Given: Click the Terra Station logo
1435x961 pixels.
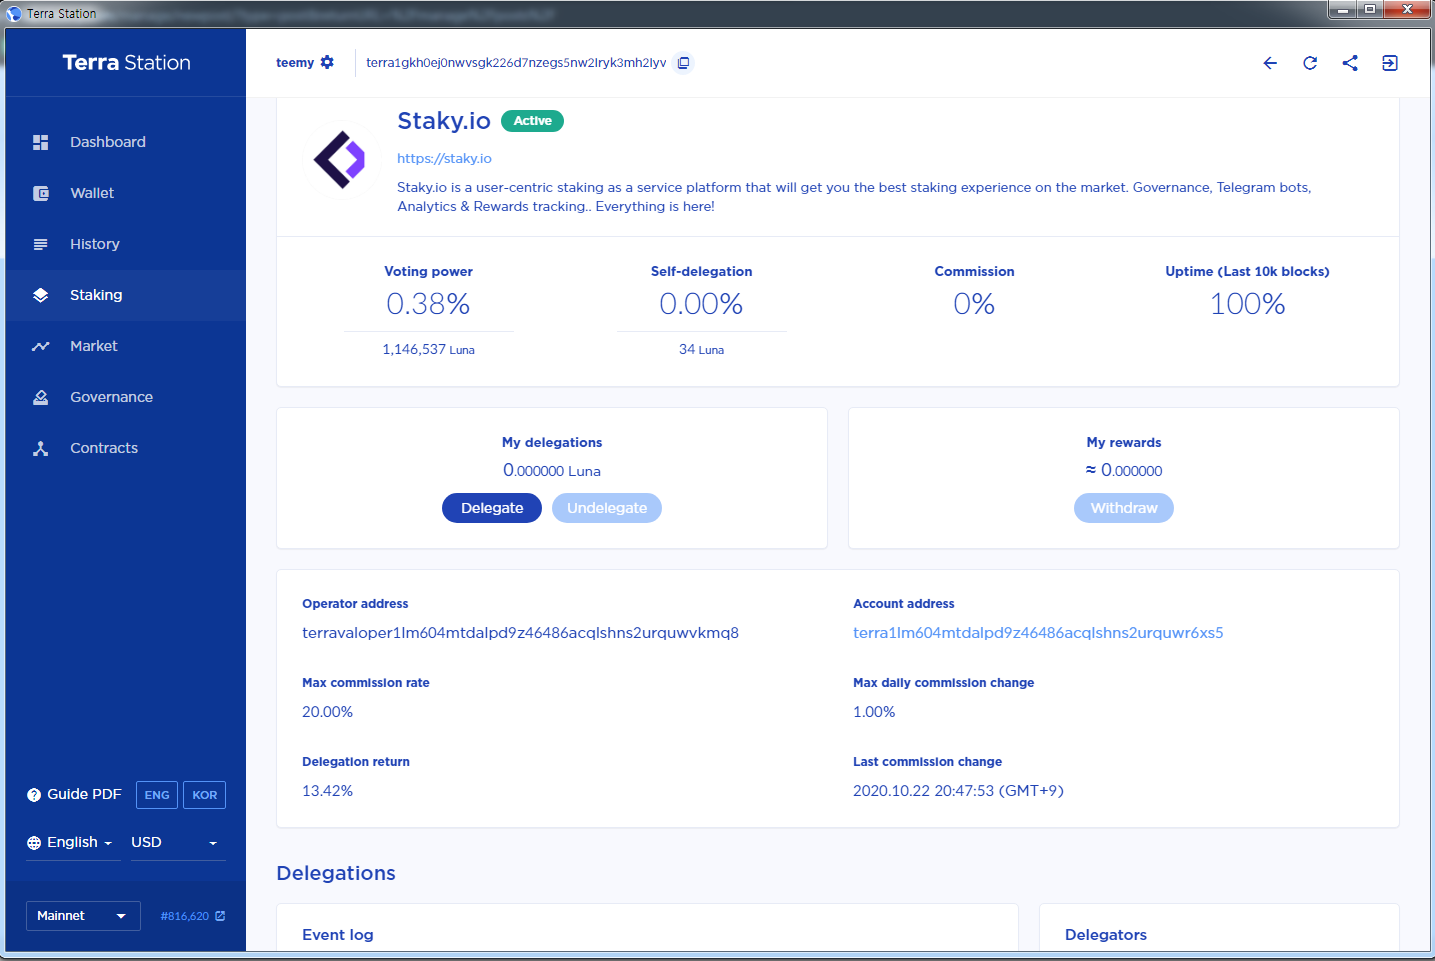Looking at the screenshot, I should pyautogui.click(x=126, y=62).
